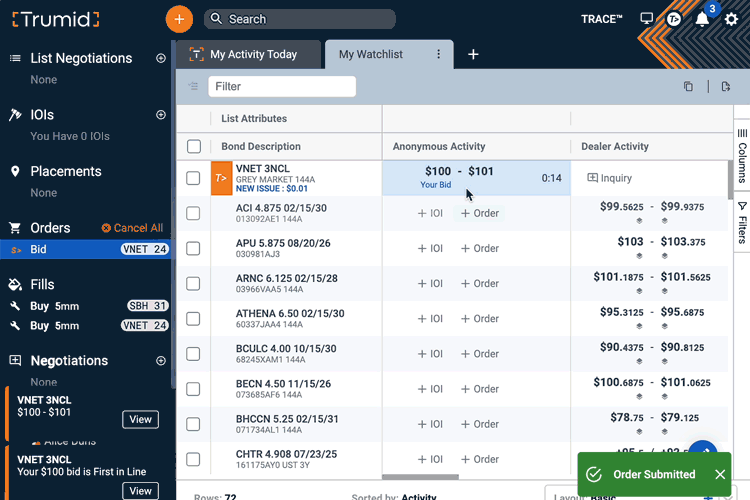The image size is (750, 500).
Task: Click the Search field
Action: pos(300,19)
